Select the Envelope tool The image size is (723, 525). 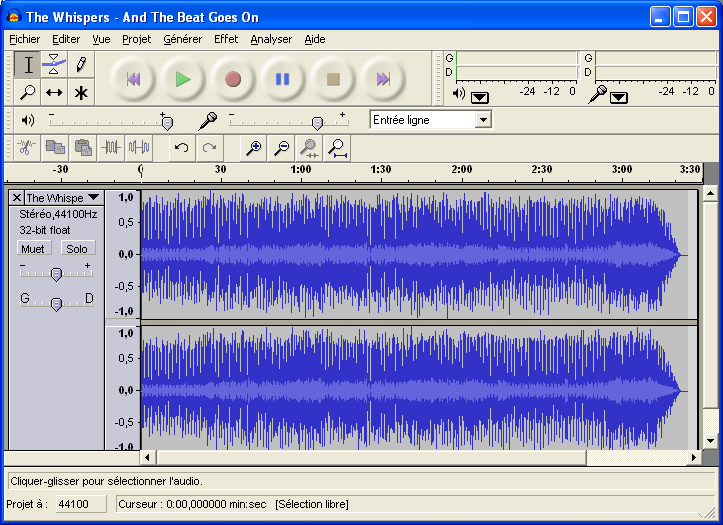54,65
